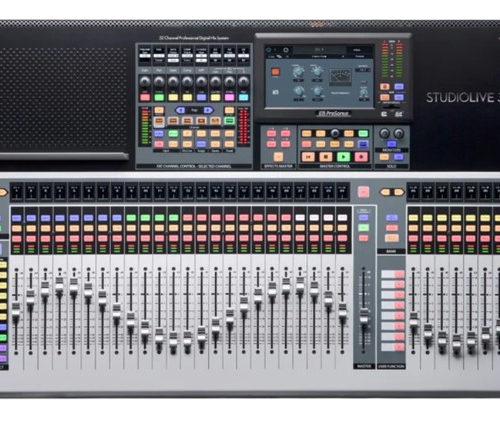
Task: Tap the orange button above the Solo label
Action: tap(384, 157)
